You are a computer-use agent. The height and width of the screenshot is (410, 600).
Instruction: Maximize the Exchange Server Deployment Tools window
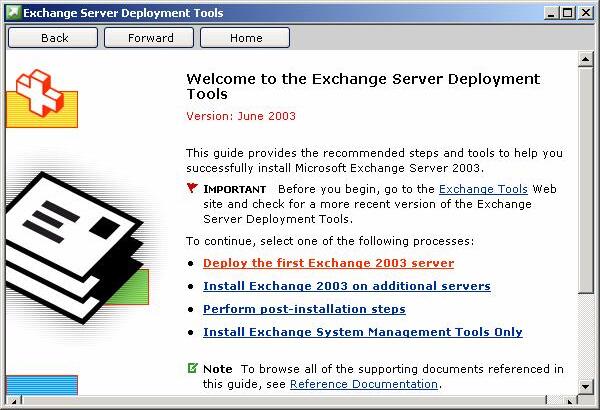[x=568, y=13]
